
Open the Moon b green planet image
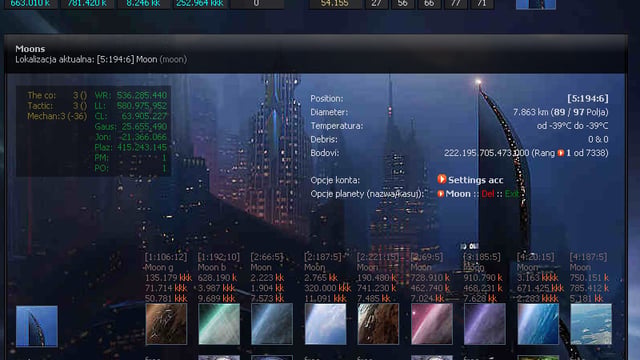[x=219, y=324]
